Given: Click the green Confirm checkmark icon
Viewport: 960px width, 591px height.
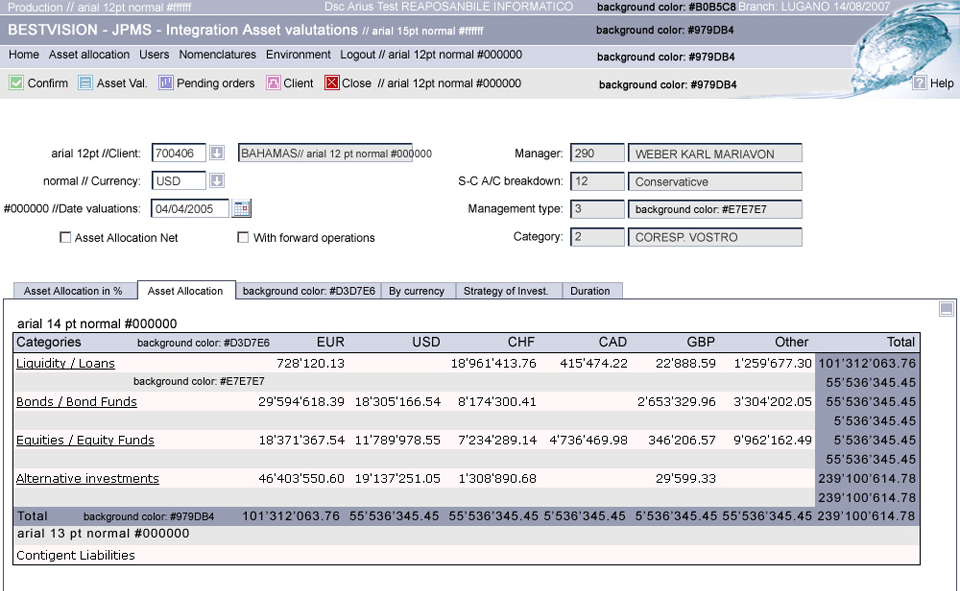Looking at the screenshot, I should pos(16,83).
